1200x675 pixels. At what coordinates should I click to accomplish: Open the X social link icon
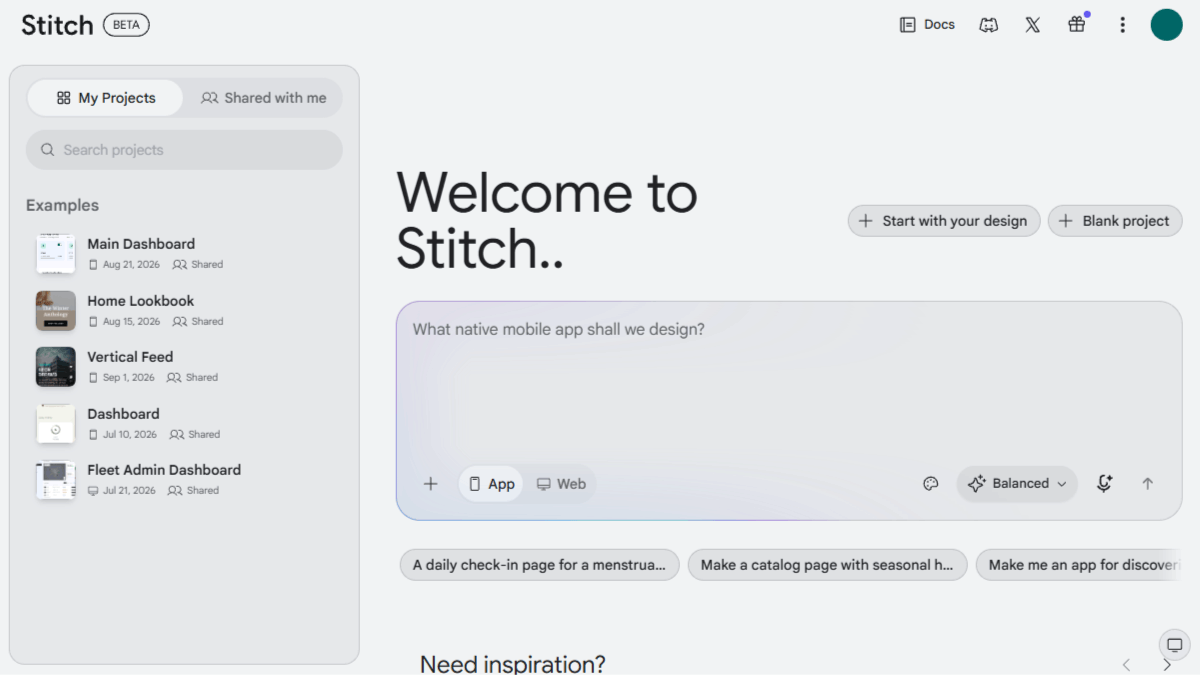click(1032, 25)
